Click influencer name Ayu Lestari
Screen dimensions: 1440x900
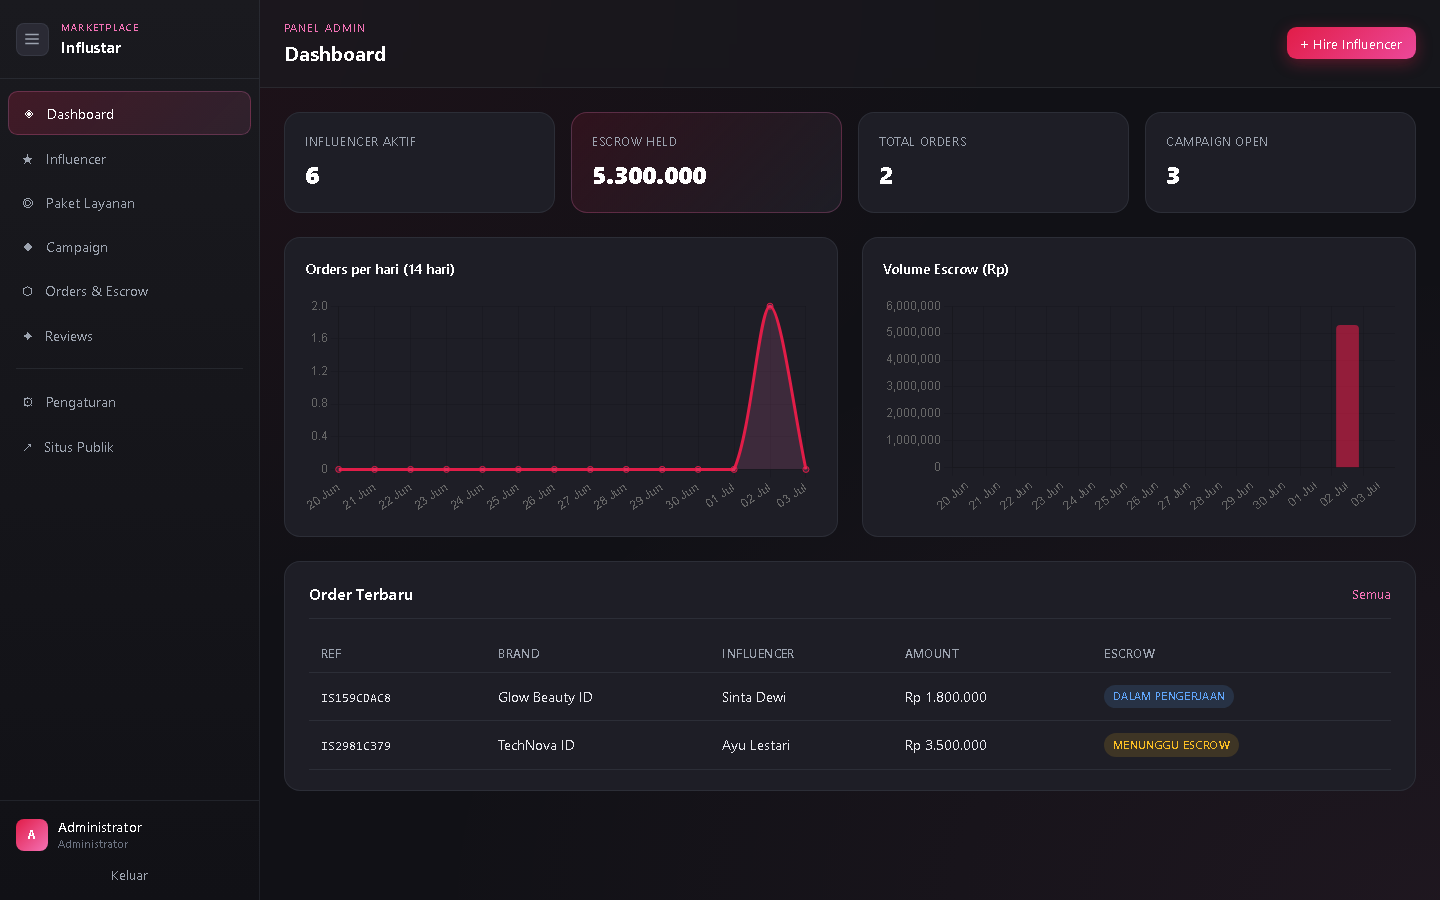click(x=756, y=745)
